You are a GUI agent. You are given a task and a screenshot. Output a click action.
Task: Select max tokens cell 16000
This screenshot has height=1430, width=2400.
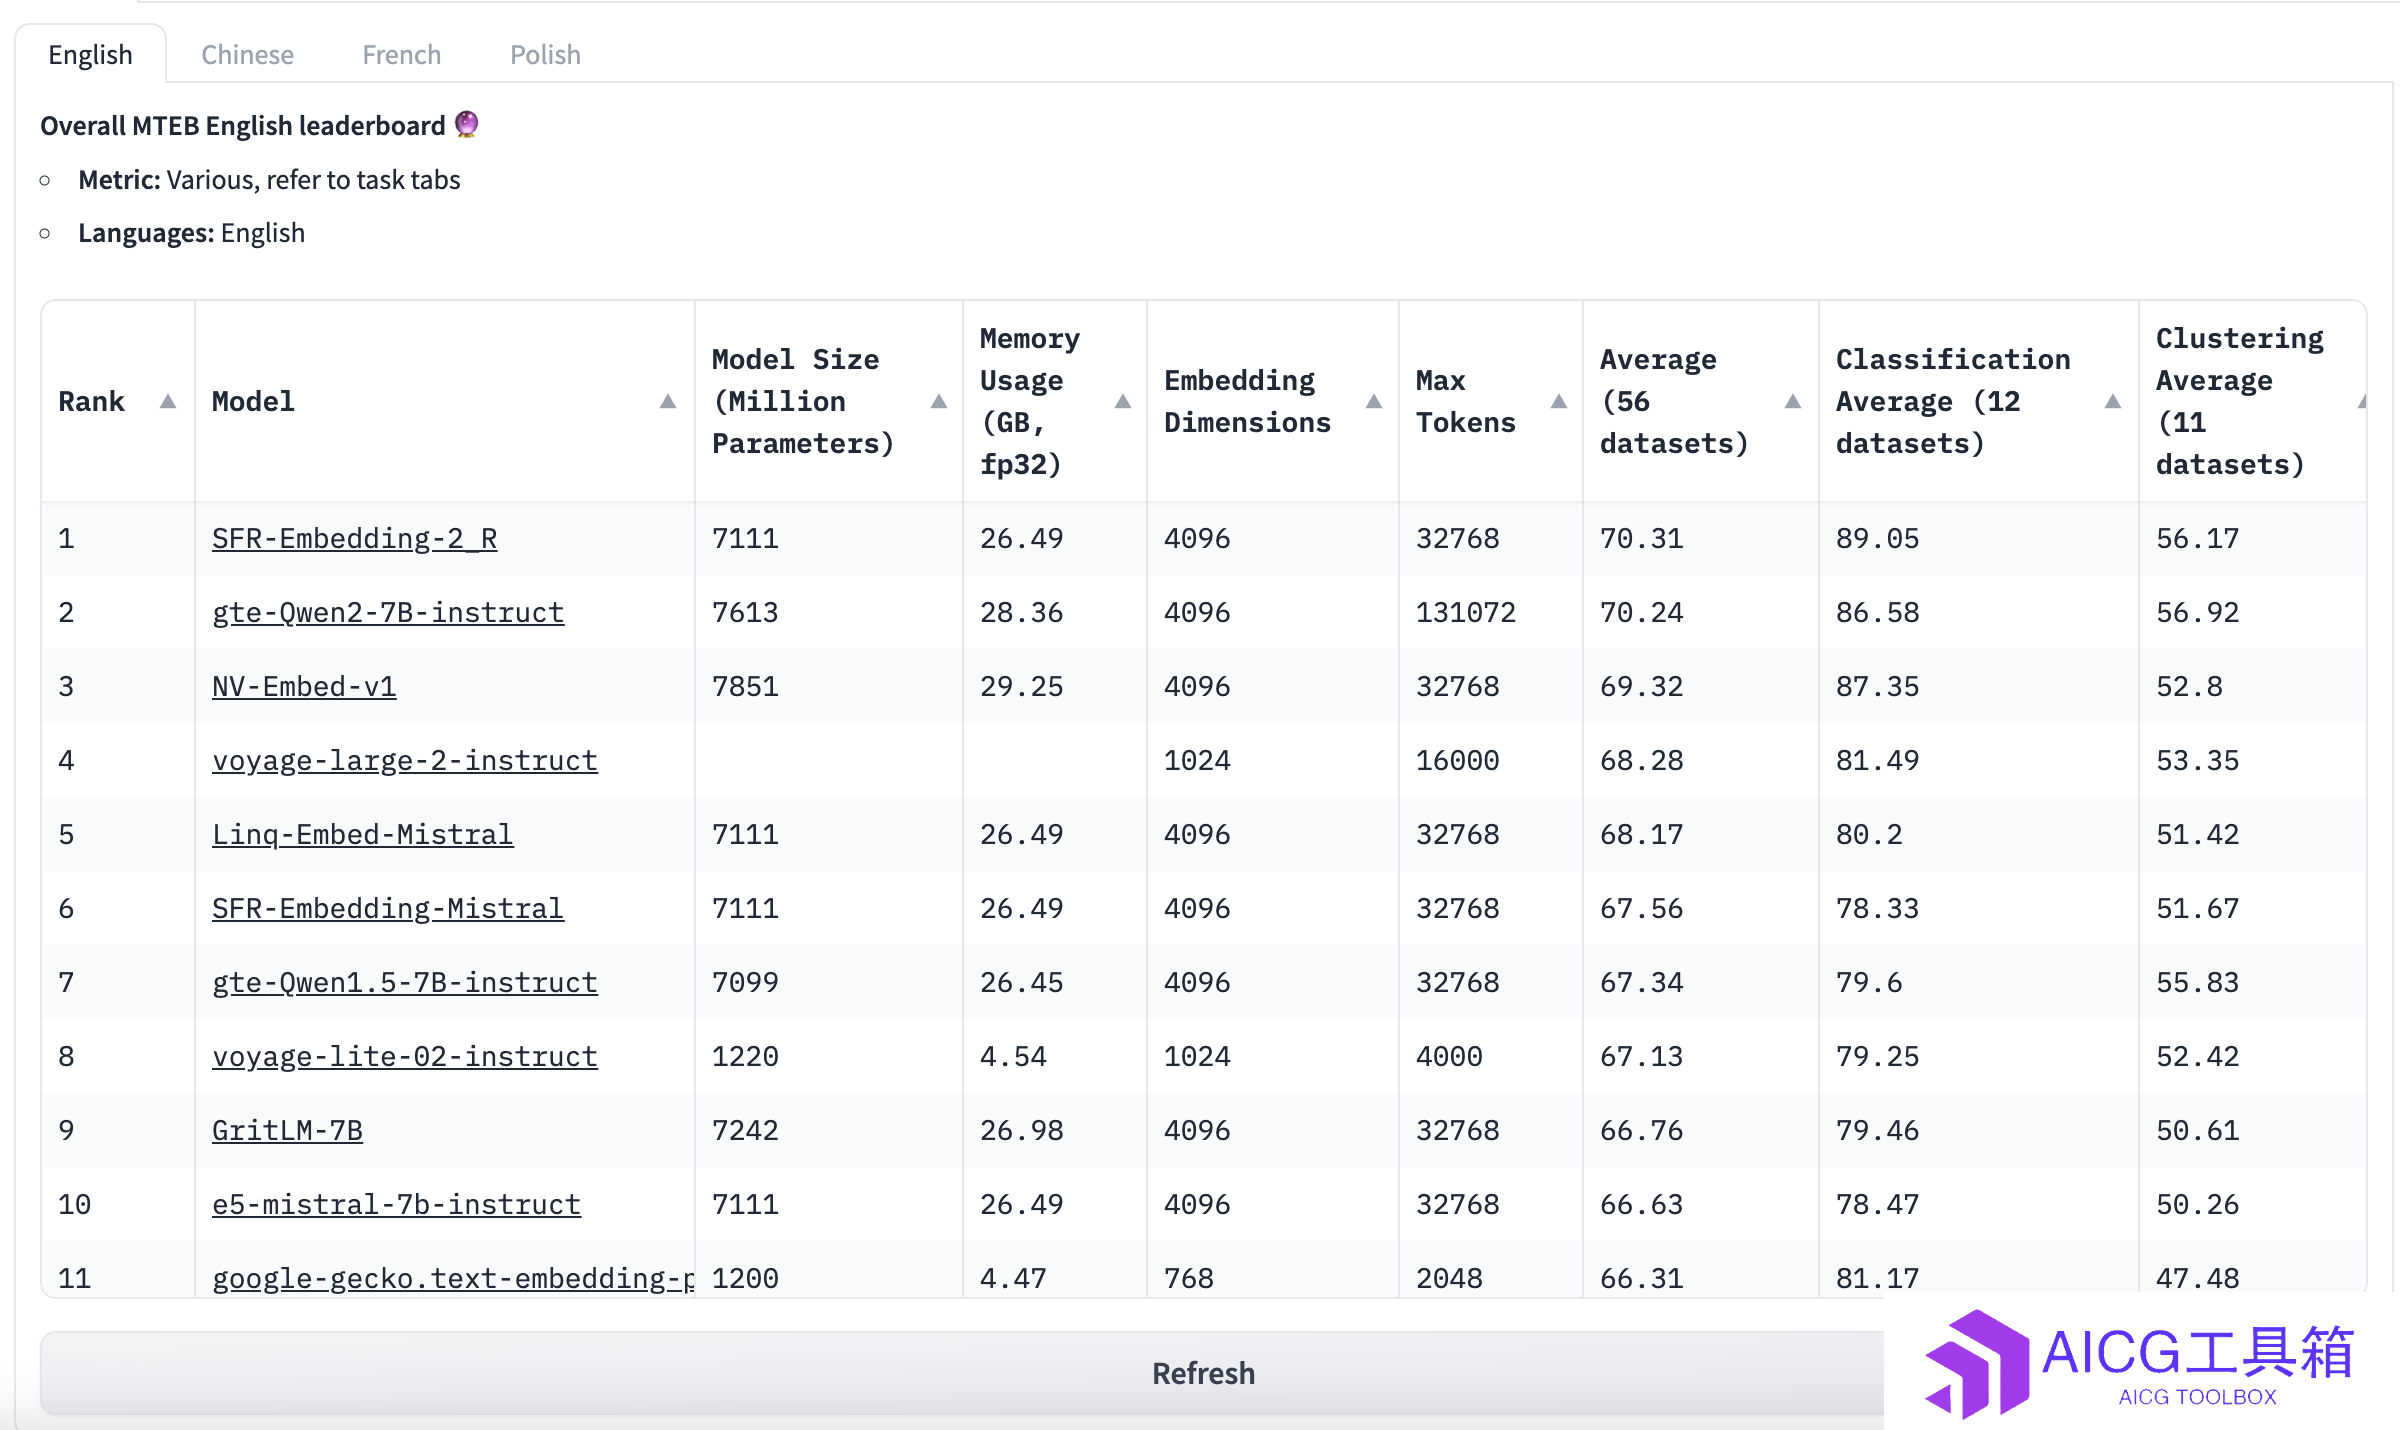[x=1491, y=760]
